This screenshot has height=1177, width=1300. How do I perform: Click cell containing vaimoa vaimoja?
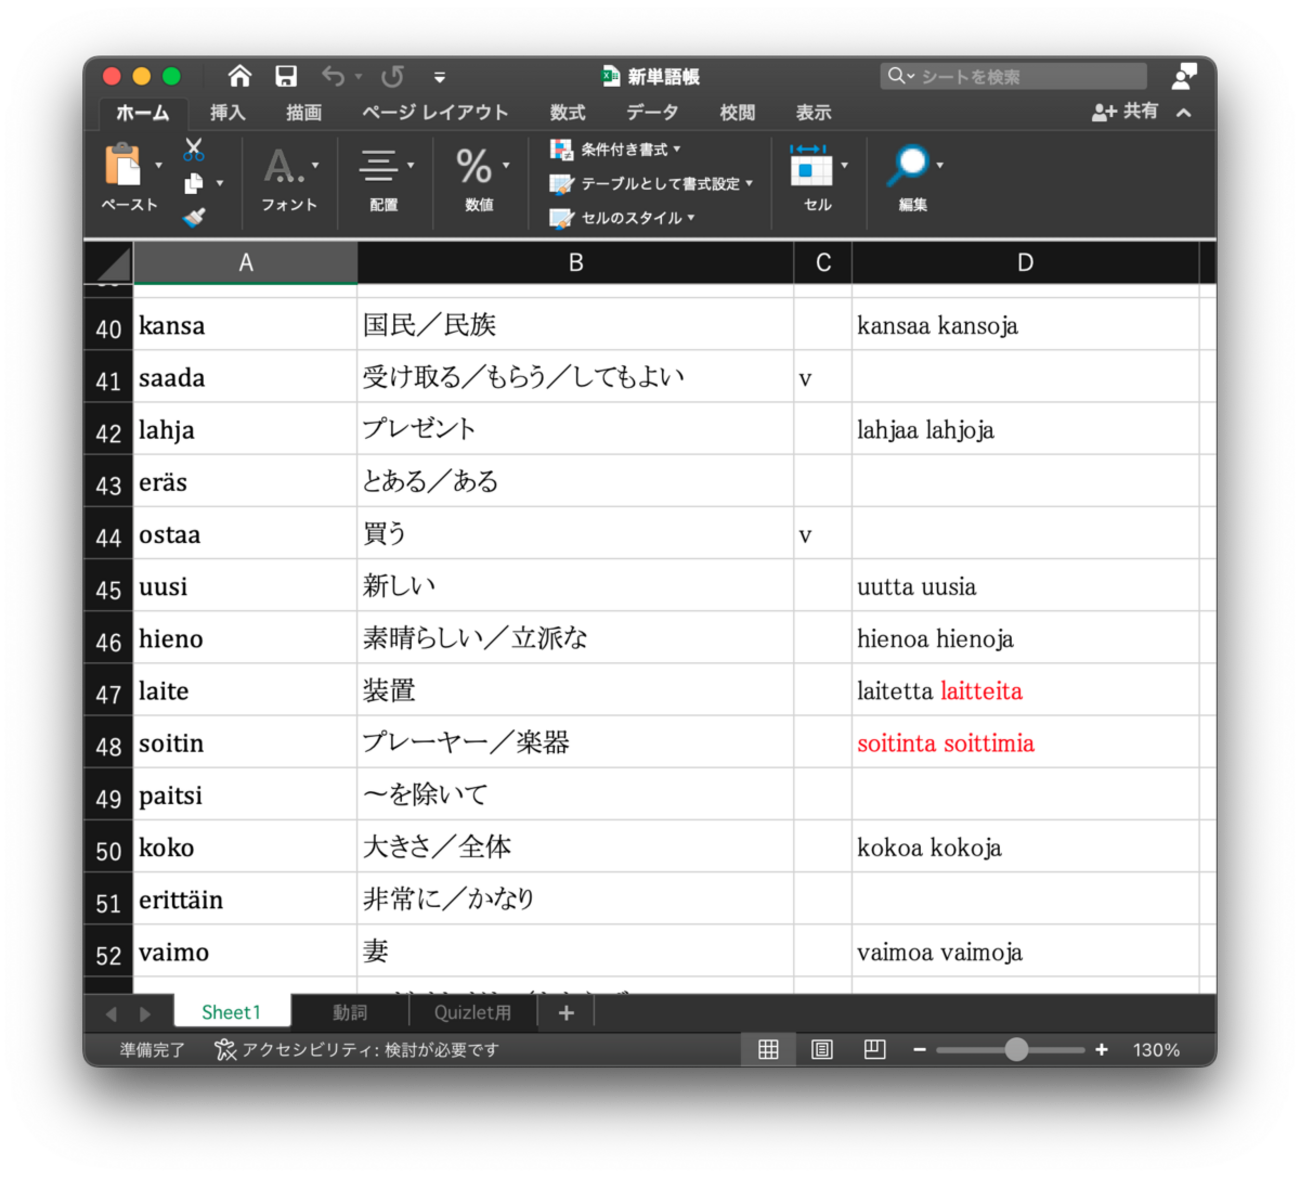tap(1025, 951)
